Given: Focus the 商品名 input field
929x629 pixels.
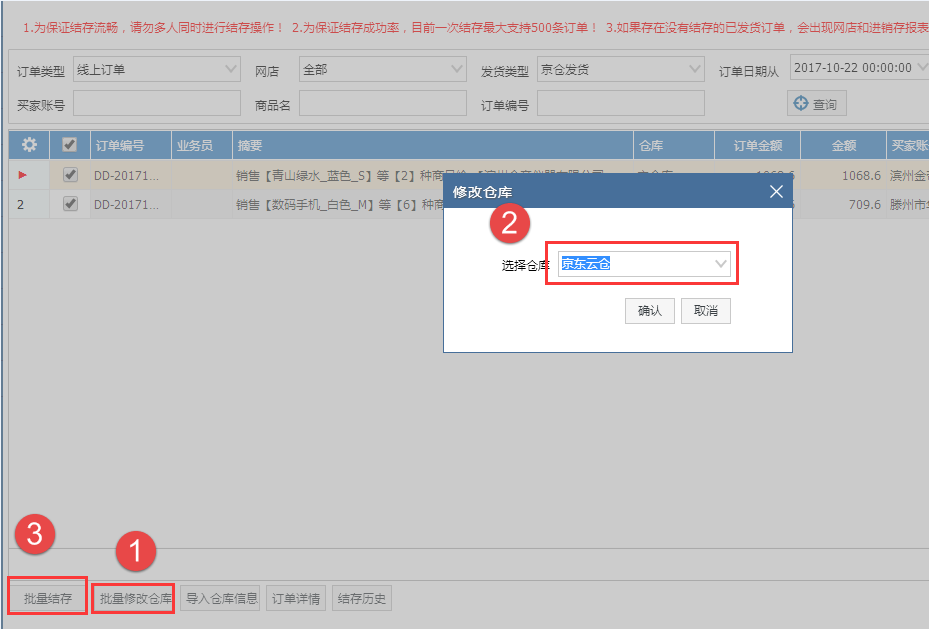Looking at the screenshot, I should point(383,104).
